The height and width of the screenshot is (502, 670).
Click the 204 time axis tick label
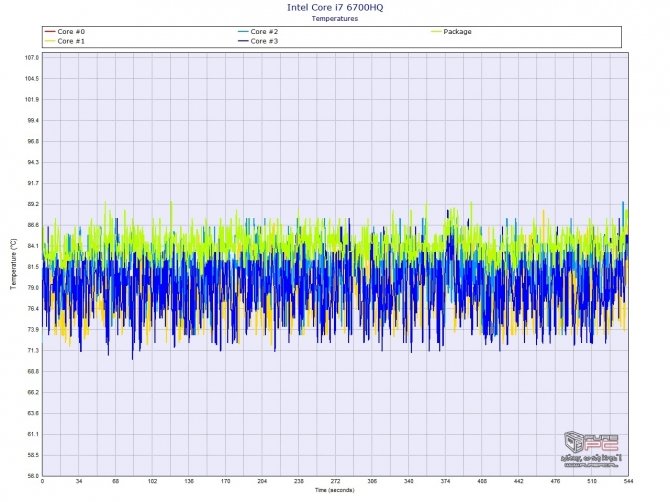pos(262,481)
